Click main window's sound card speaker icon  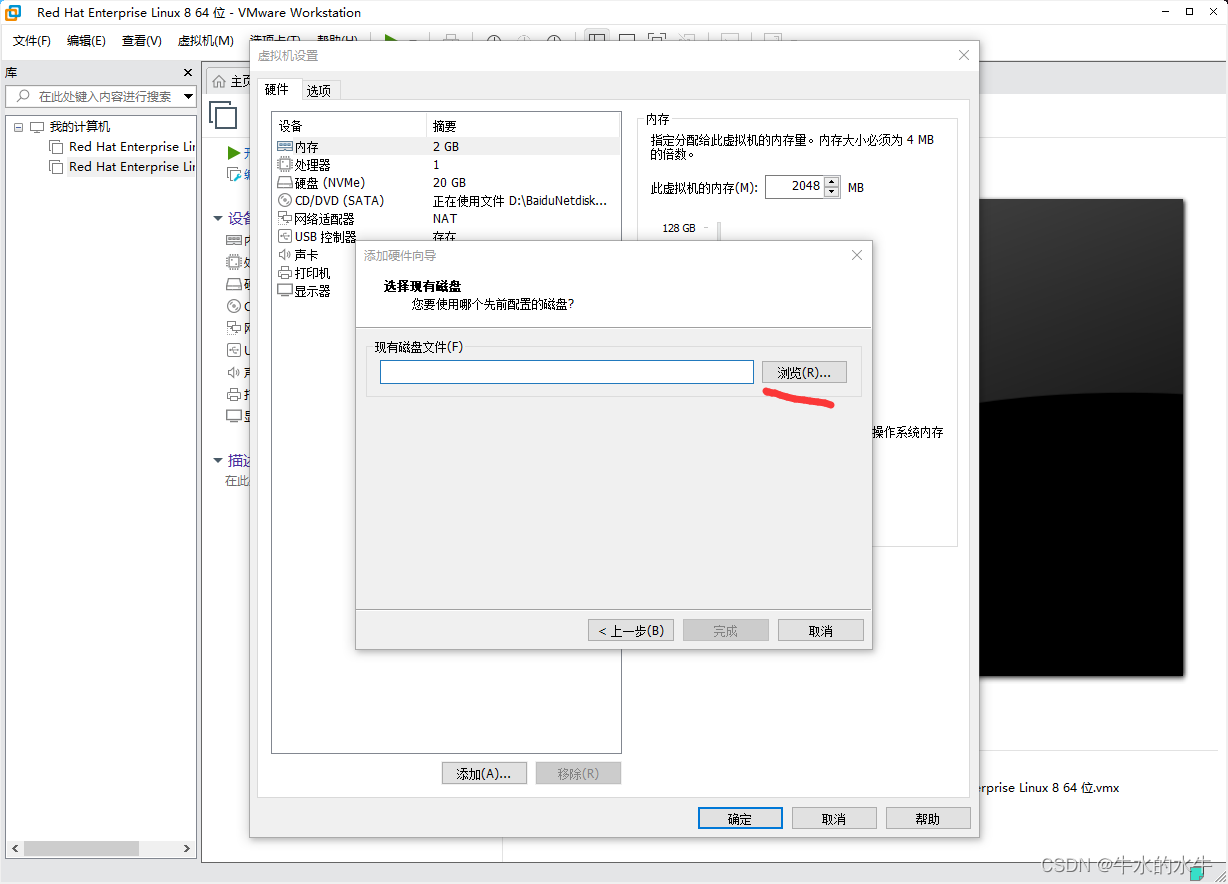234,372
